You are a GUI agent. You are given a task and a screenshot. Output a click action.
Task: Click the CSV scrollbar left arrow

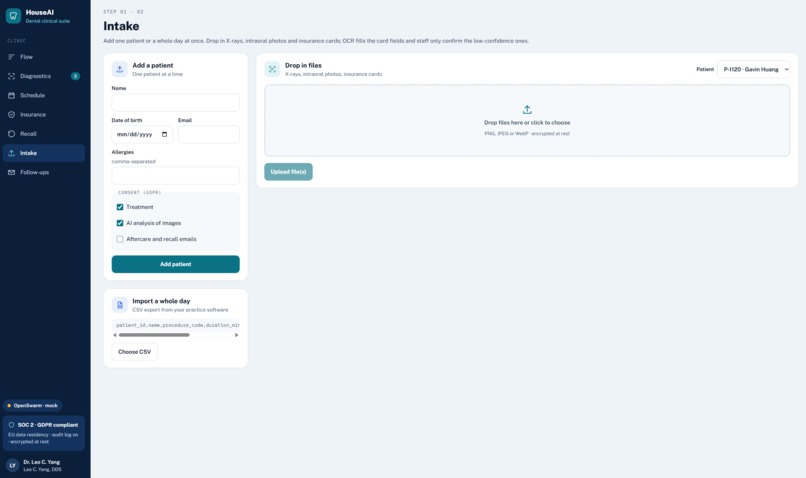115,335
